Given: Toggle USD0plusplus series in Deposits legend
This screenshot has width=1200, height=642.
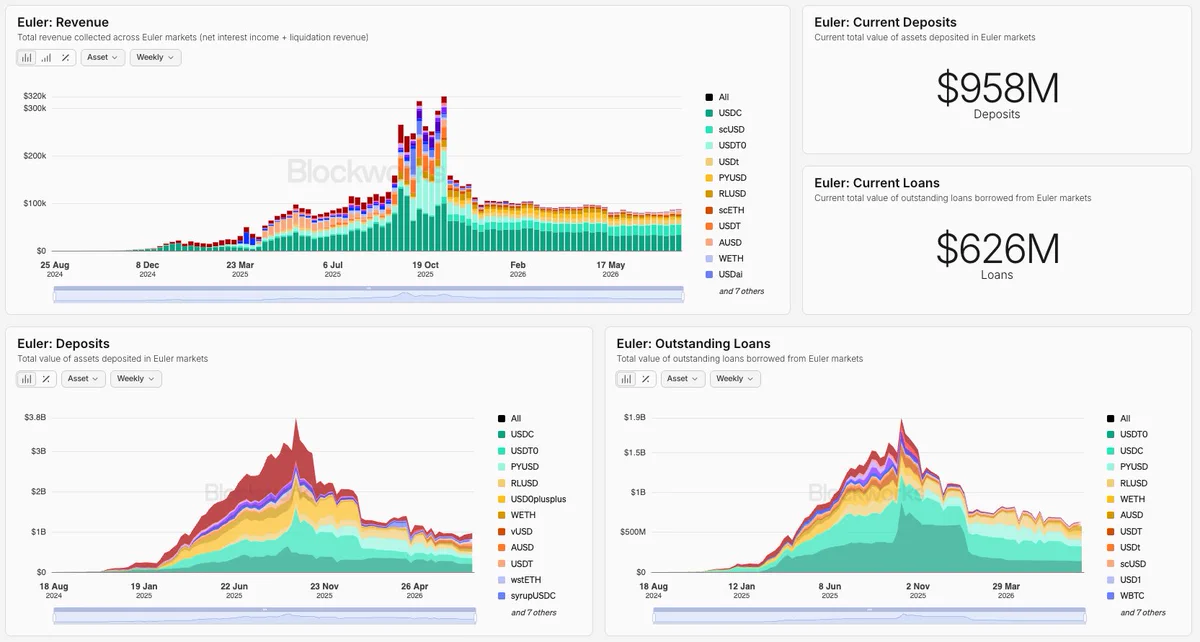Looking at the screenshot, I should click(x=532, y=499).
